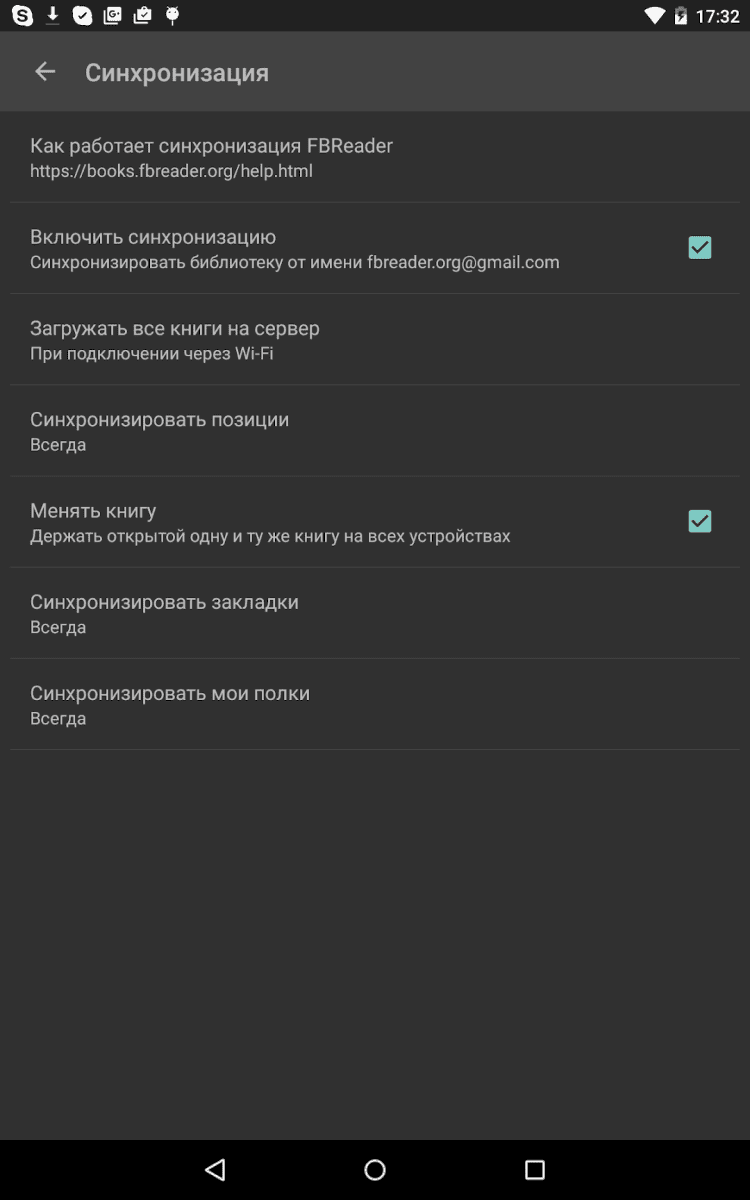
Task: Toggle the 'Менять книгу' checkbox
Action: click(x=700, y=521)
